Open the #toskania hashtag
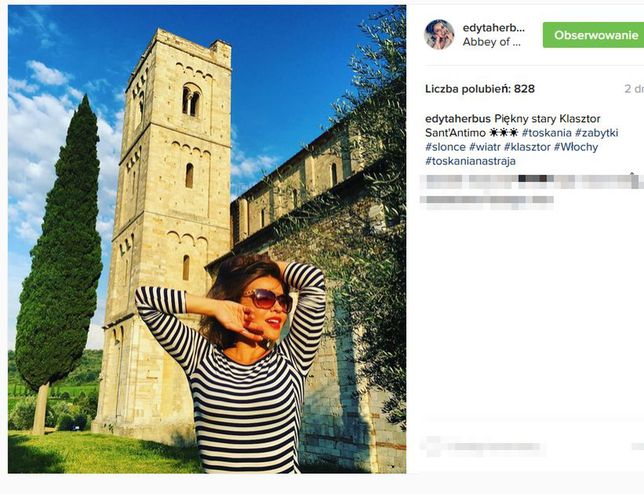Image resolution: width=644 pixels, height=494 pixels. pos(547,133)
